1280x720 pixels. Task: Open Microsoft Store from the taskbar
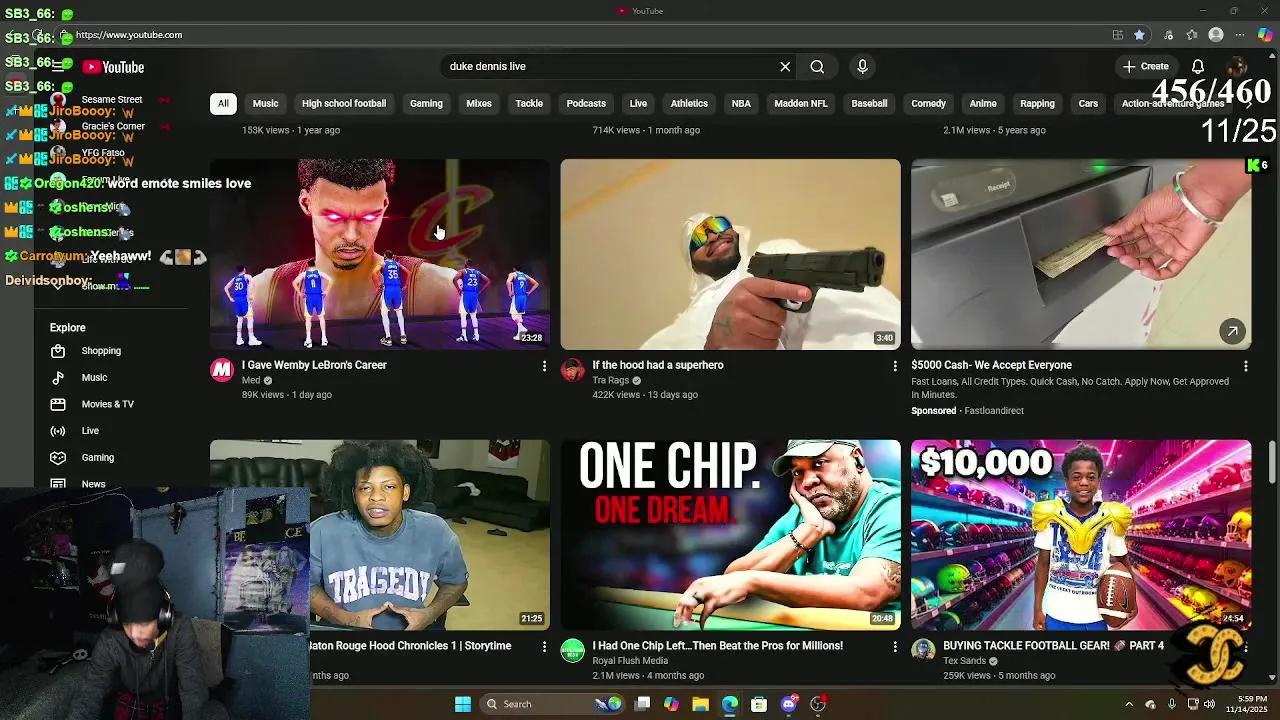pos(759,704)
